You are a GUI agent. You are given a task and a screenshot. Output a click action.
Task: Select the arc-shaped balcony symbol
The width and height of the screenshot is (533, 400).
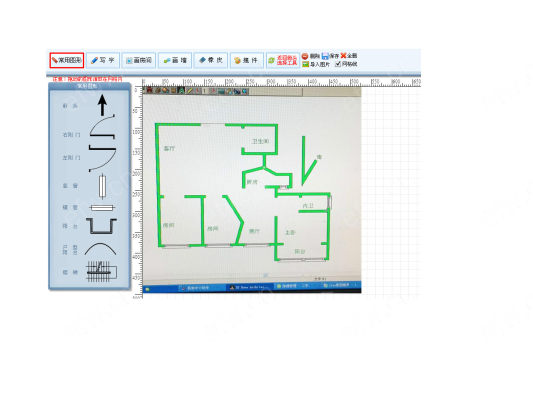(x=101, y=249)
